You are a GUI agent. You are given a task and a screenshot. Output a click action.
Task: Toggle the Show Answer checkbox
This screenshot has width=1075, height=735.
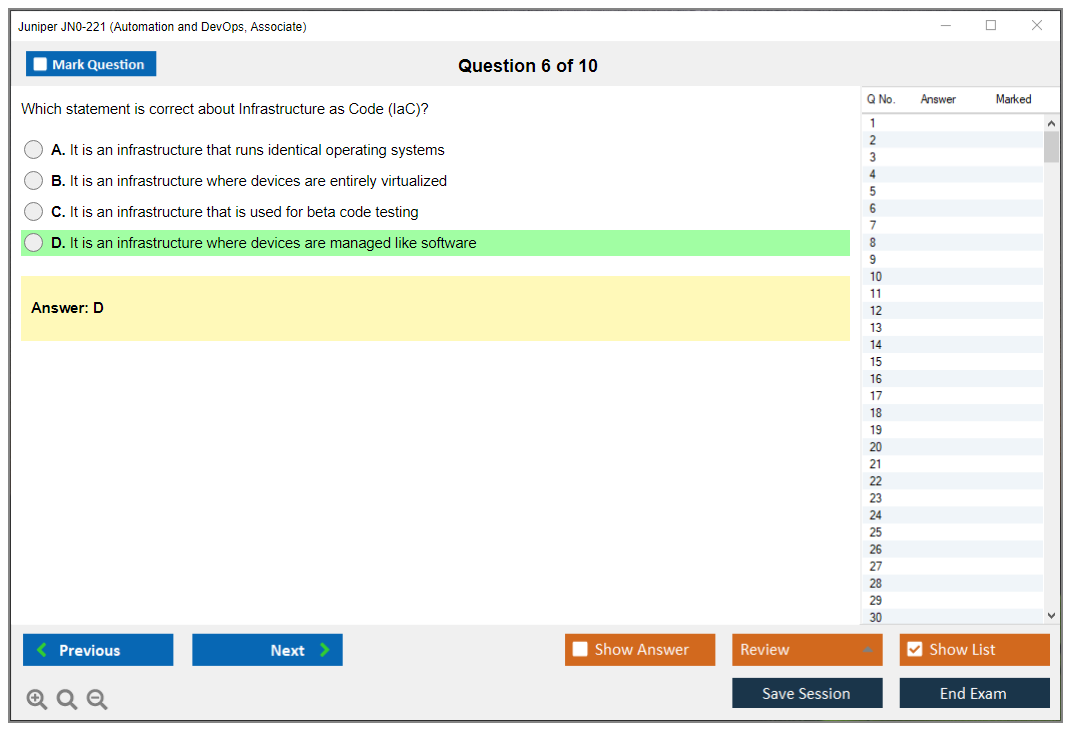click(581, 650)
